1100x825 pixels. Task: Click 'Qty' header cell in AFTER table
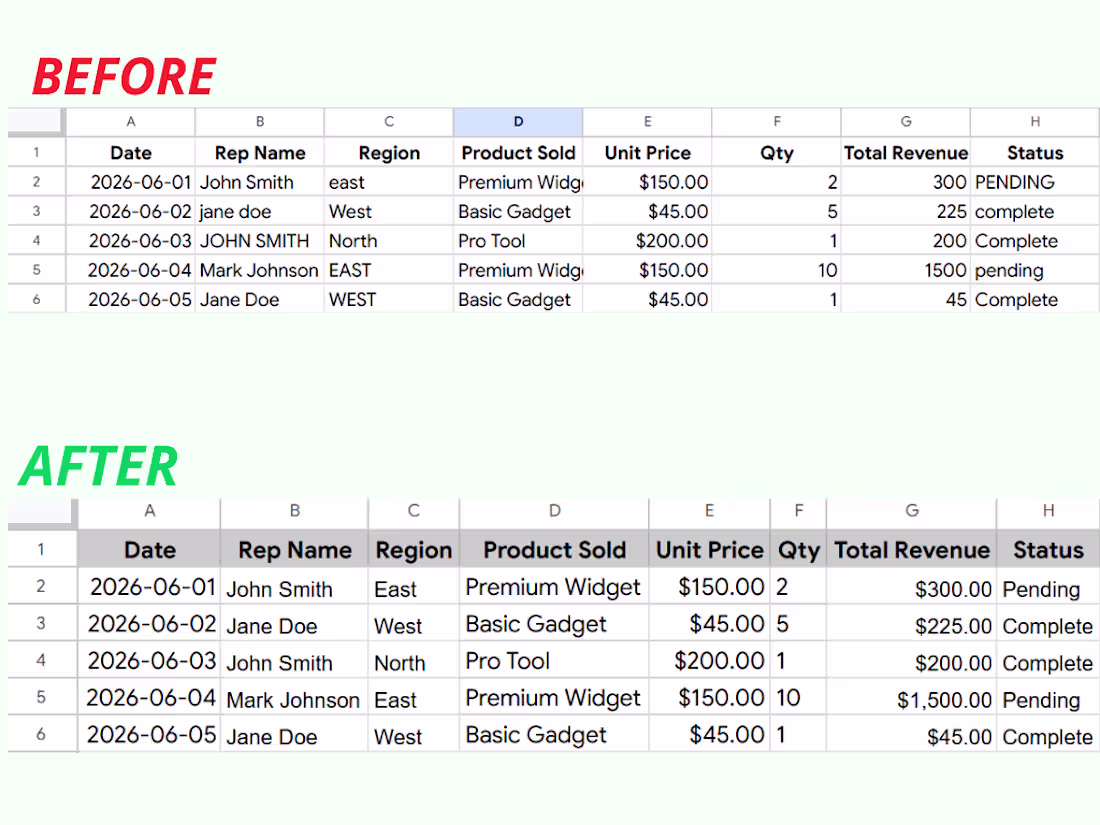[798, 549]
